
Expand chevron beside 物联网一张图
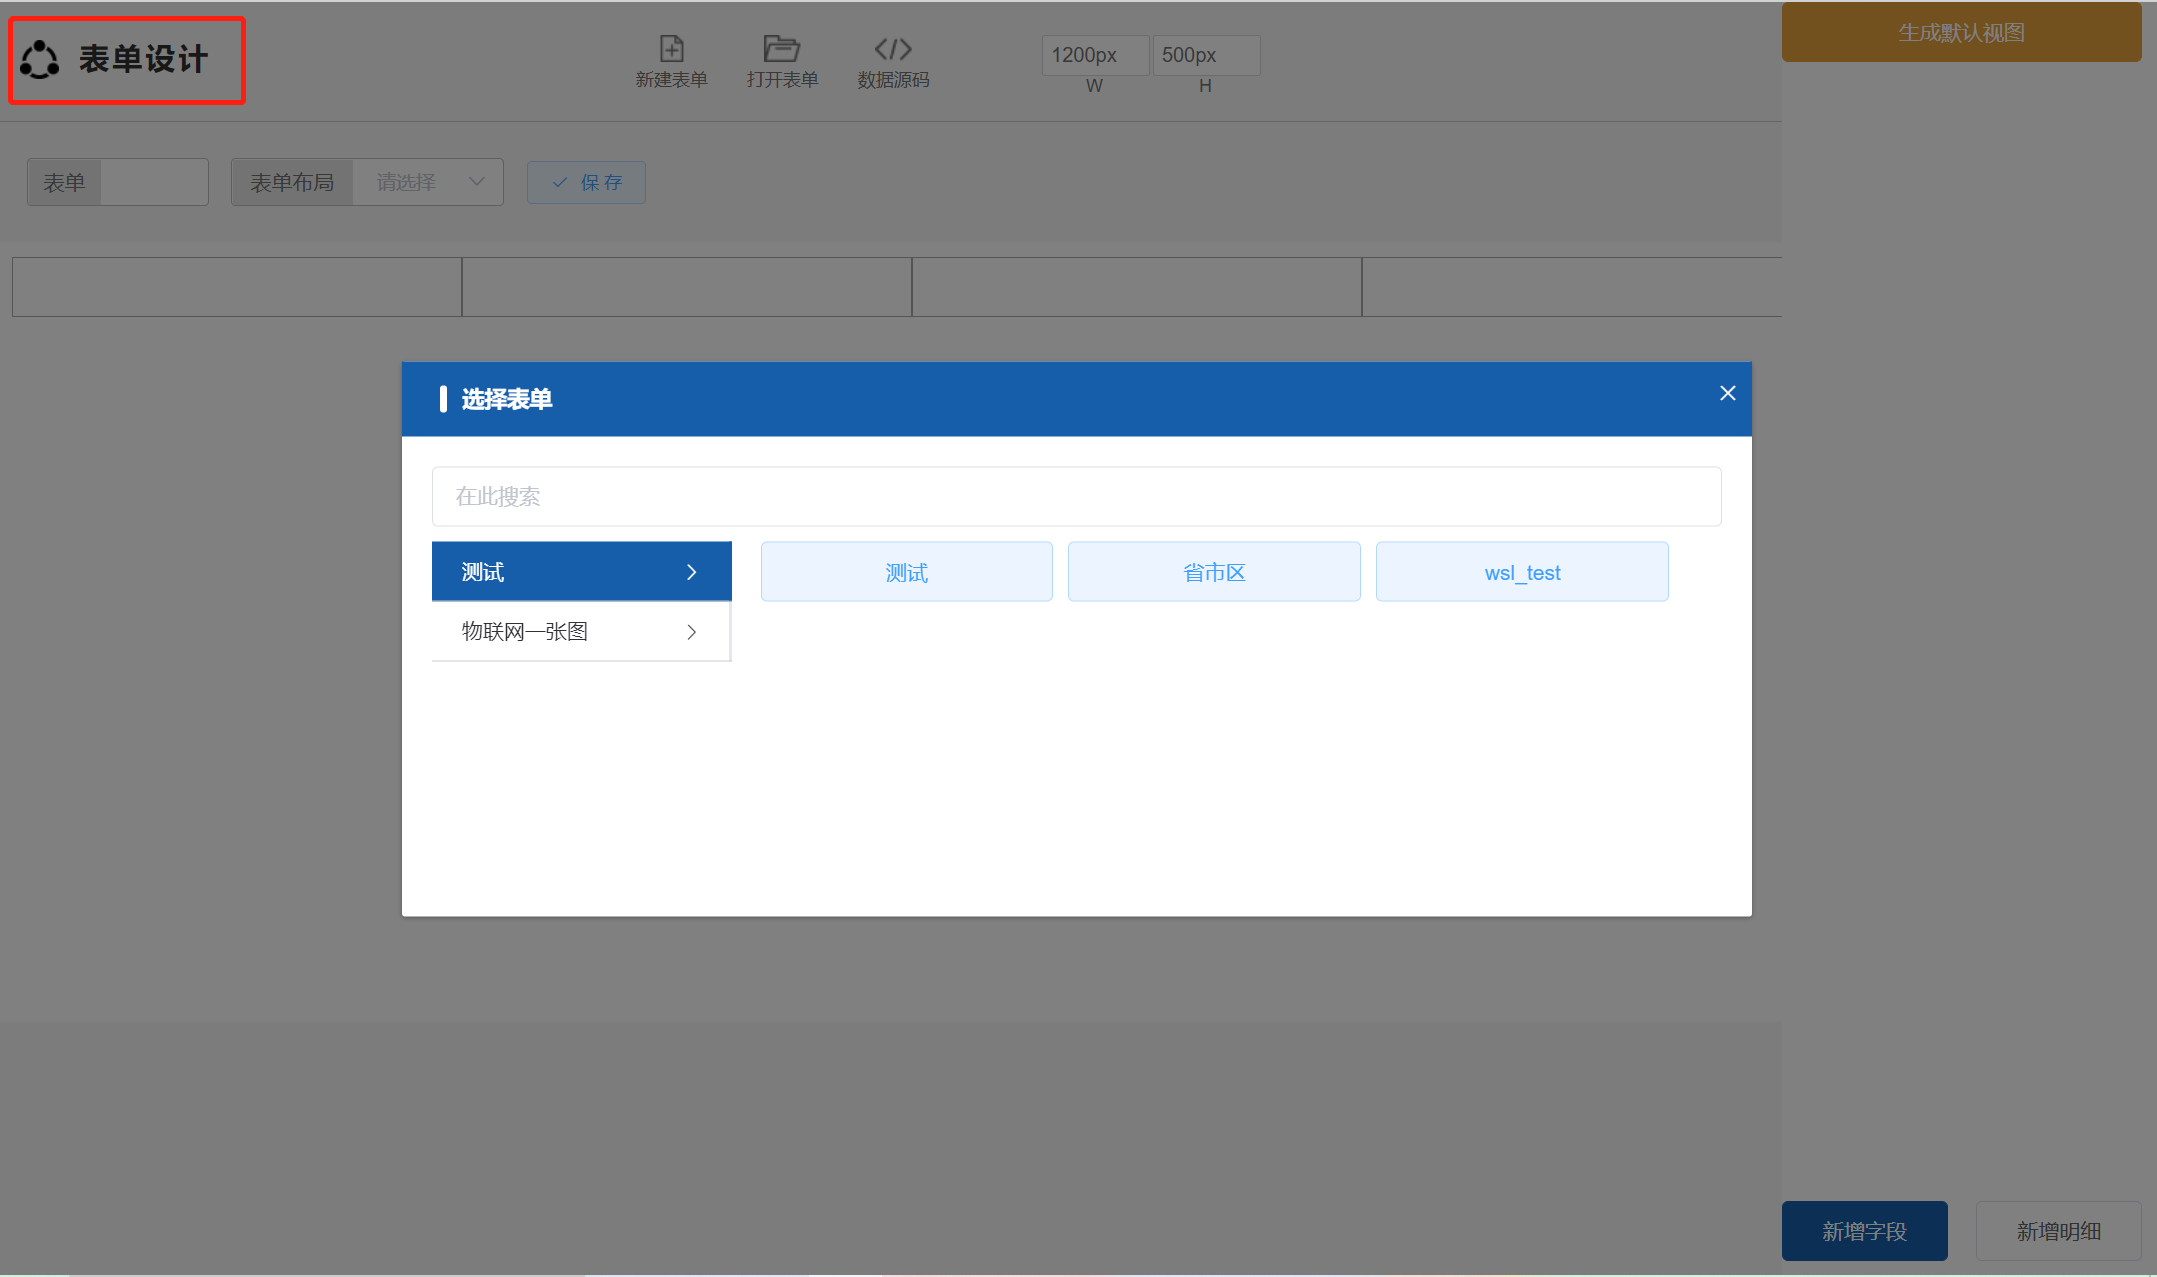pos(691,632)
